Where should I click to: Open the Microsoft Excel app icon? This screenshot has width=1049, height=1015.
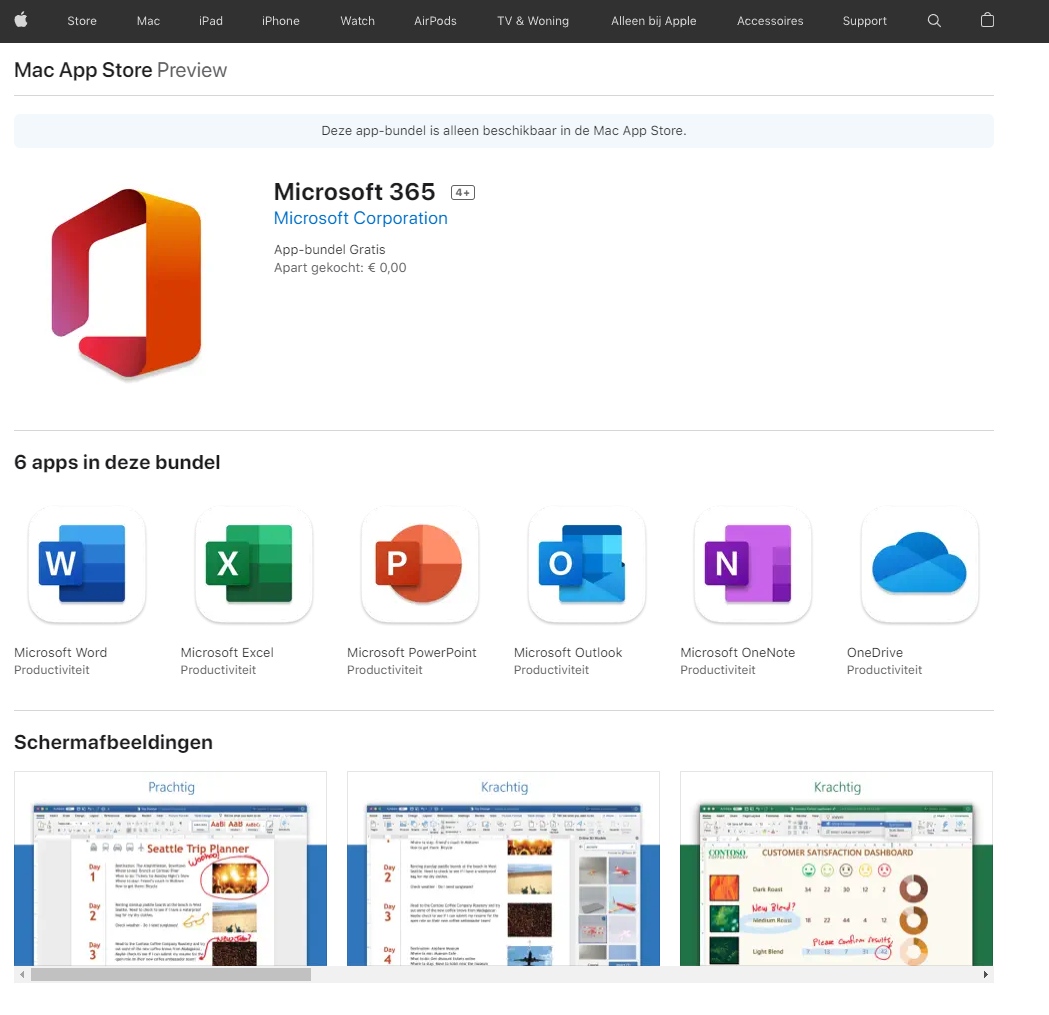click(x=254, y=564)
